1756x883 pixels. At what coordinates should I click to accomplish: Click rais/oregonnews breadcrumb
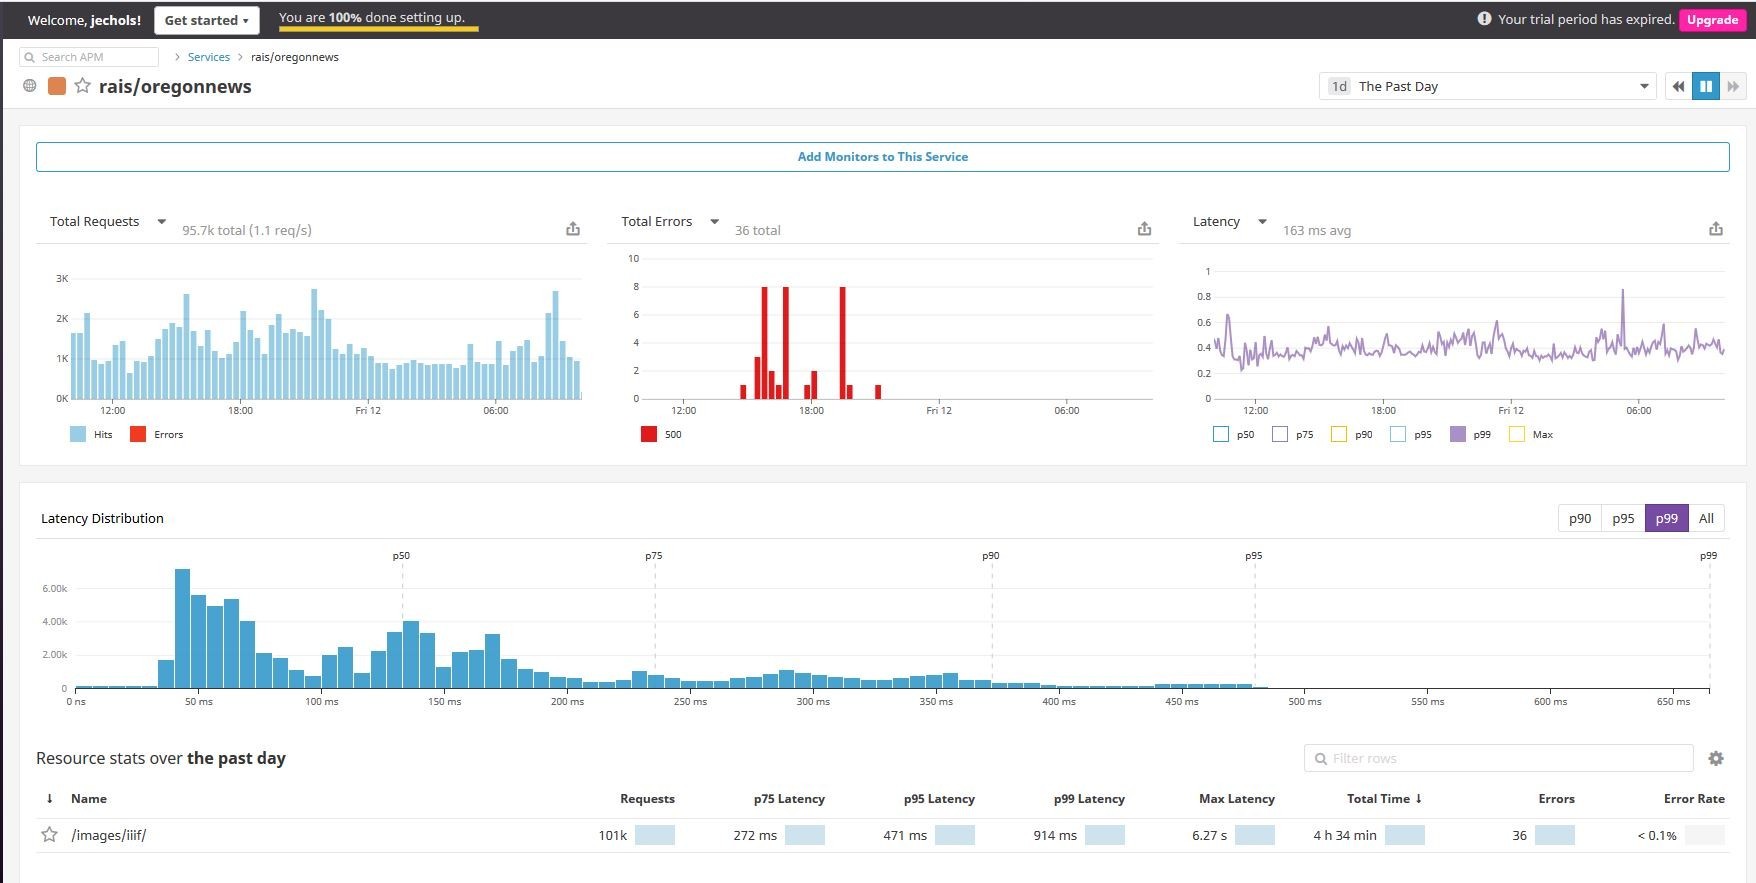pos(294,57)
